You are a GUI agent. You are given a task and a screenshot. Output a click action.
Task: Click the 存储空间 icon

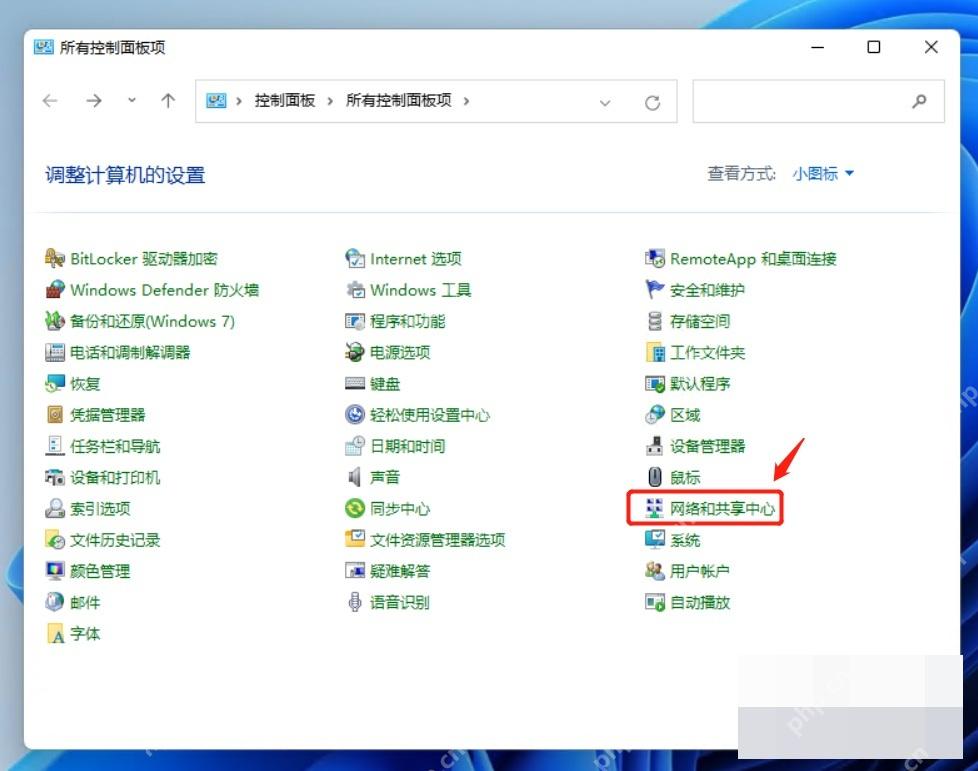[655, 321]
